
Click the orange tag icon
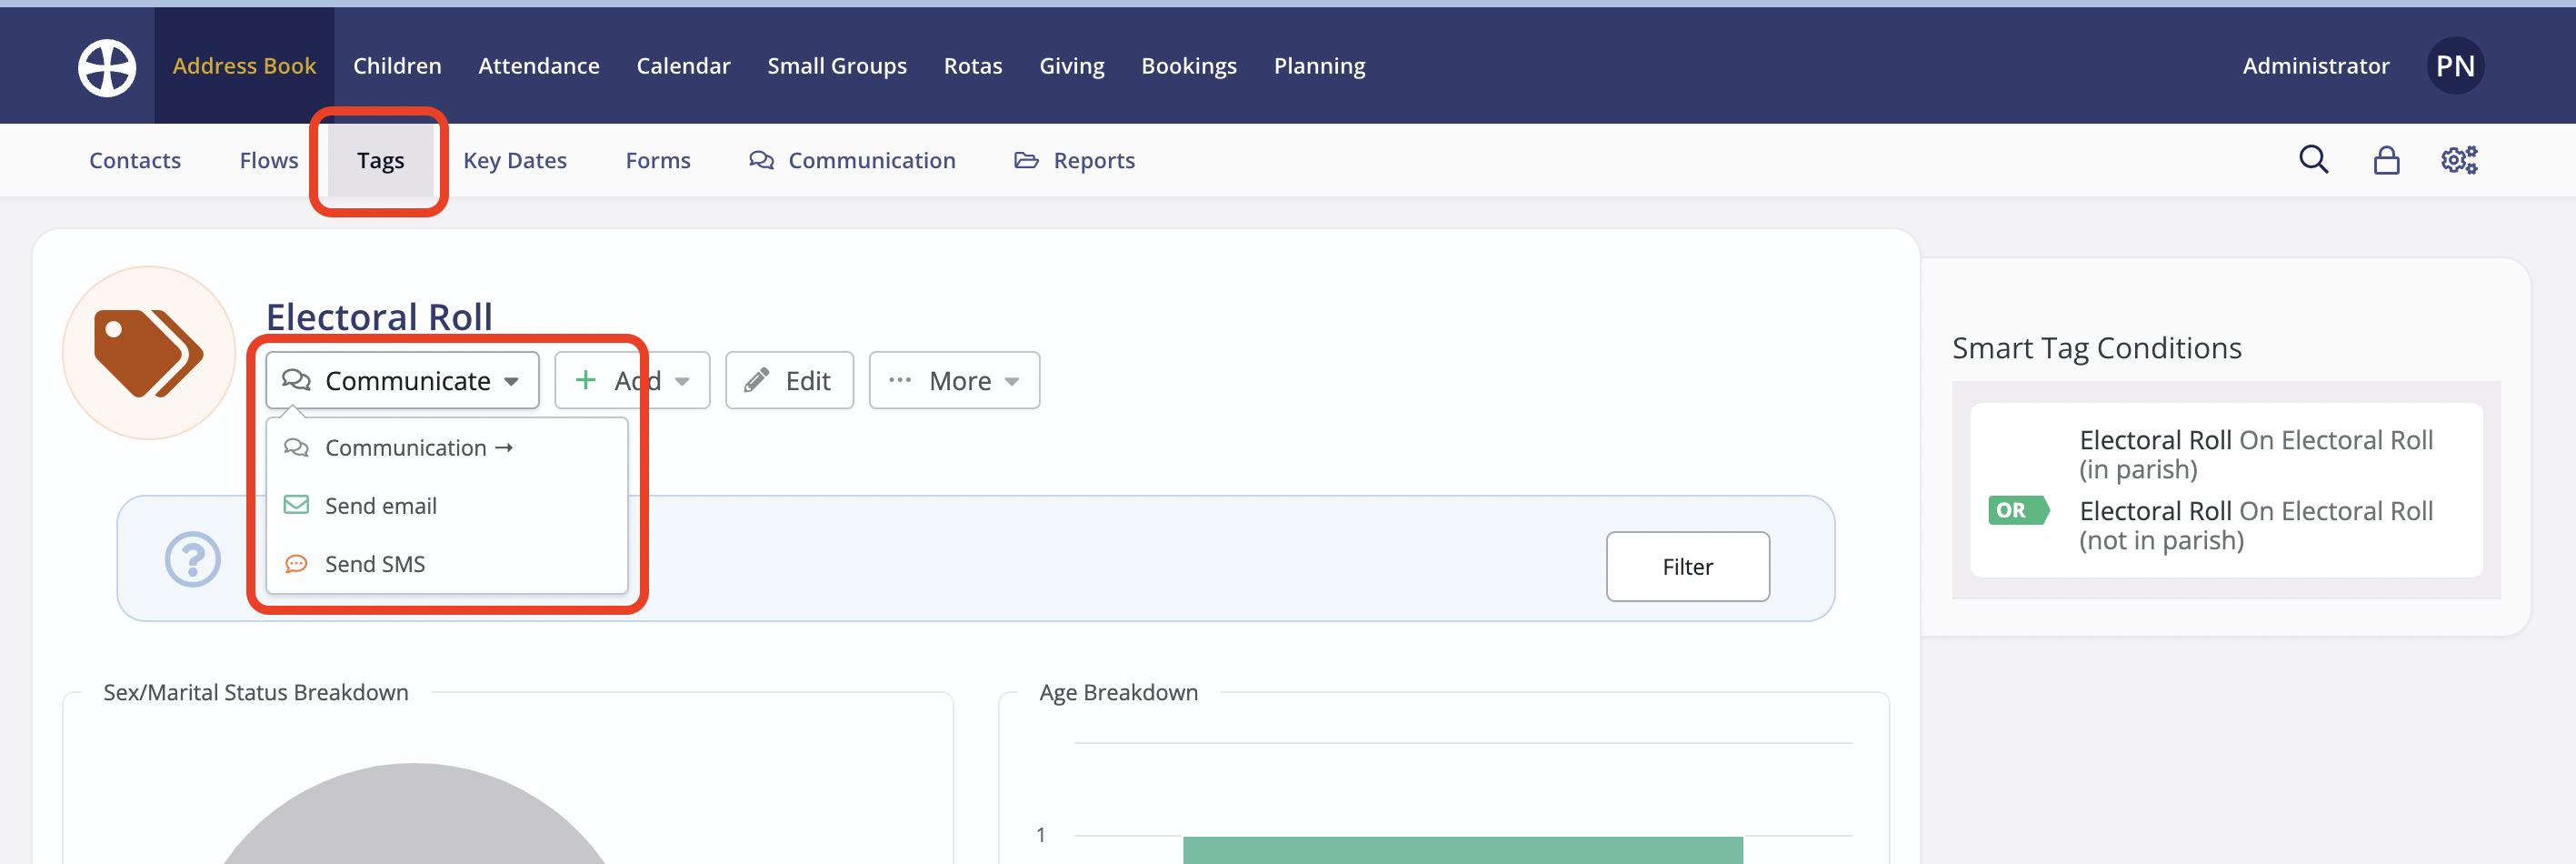149,353
